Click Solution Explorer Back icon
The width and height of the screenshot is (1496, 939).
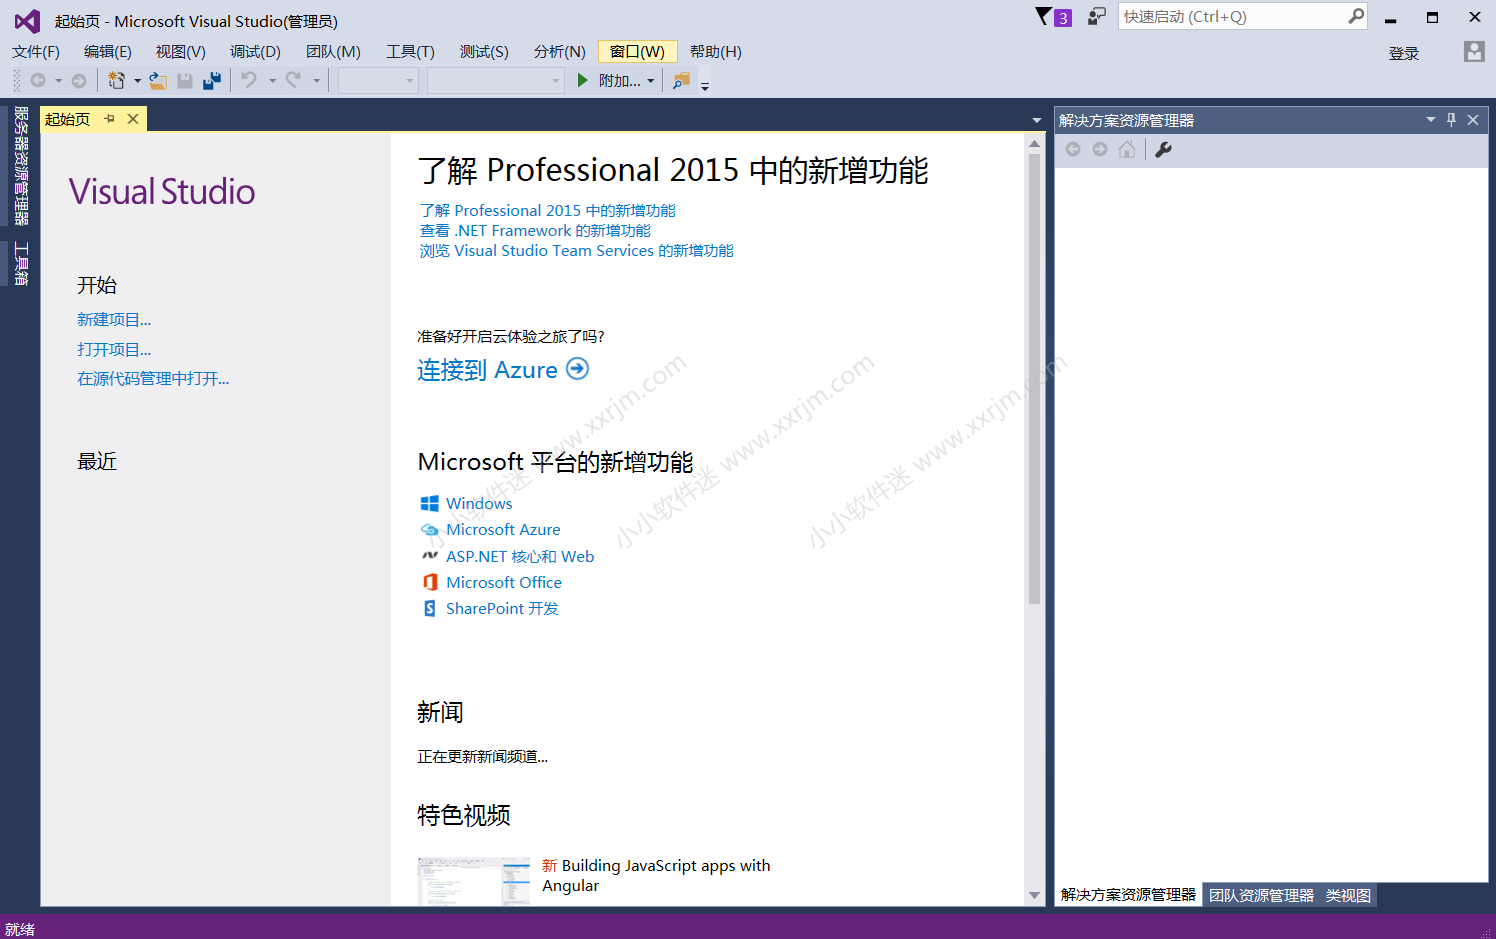tap(1073, 149)
